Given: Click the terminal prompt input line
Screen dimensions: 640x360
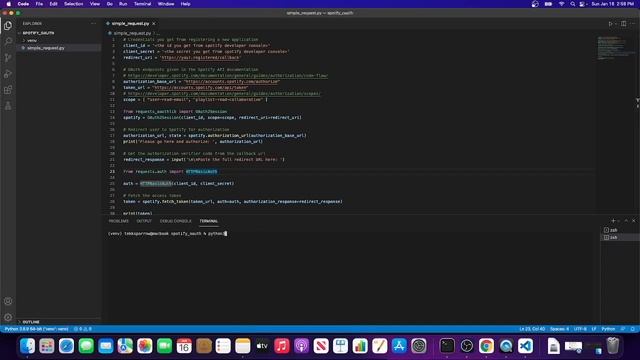Looking at the screenshot, I should (167, 234).
